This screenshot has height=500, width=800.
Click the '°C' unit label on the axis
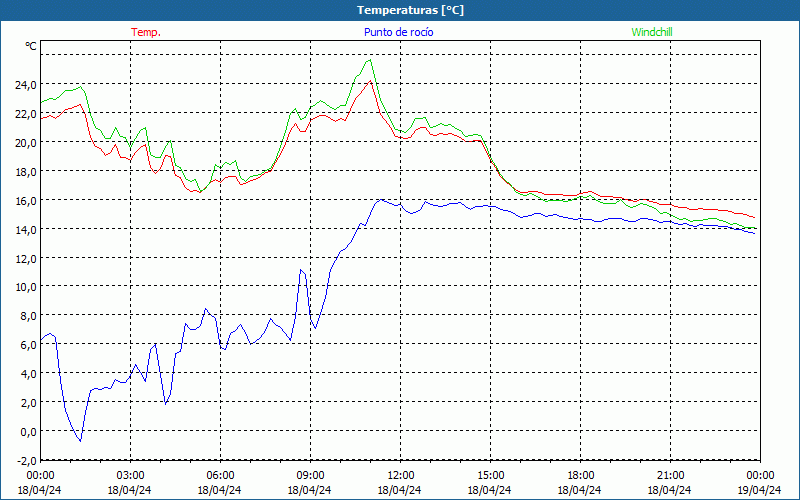31,46
